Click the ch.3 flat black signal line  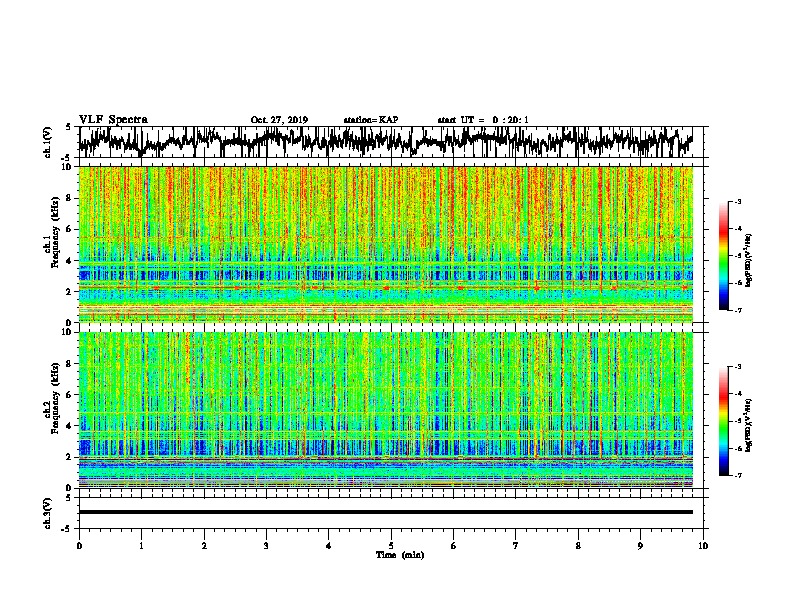[386, 512]
